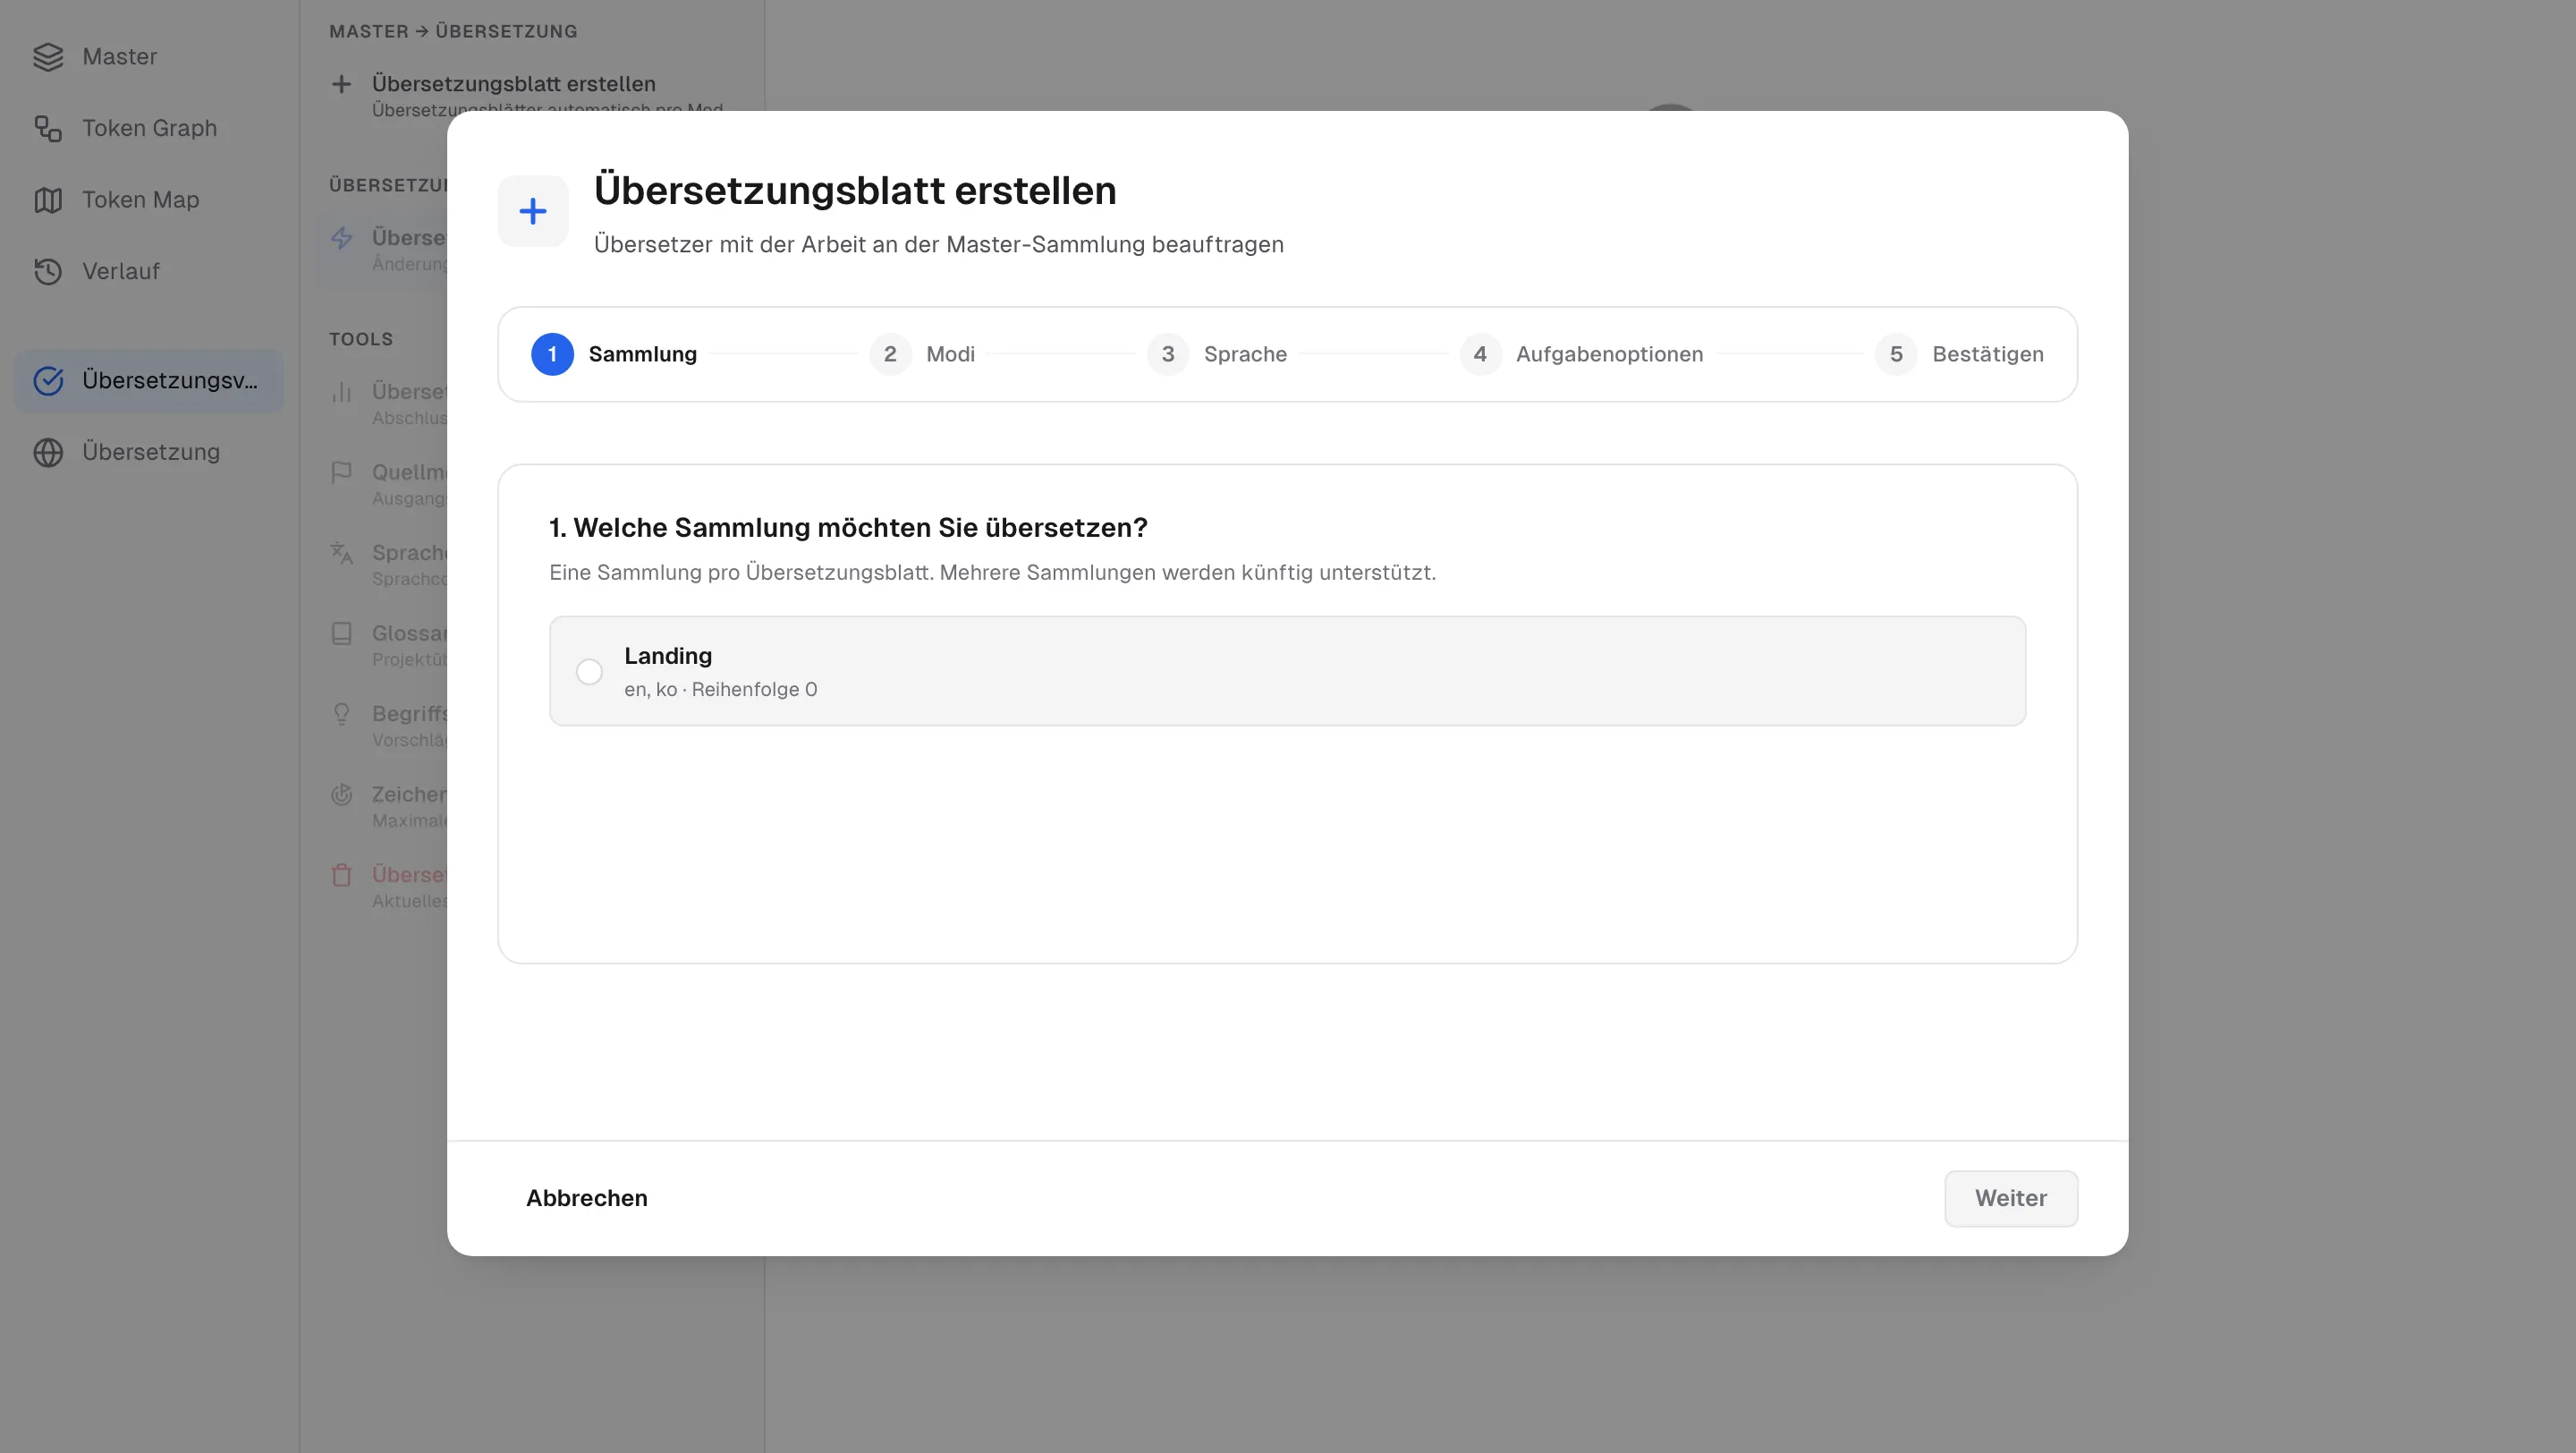
Task: Open Verlauf in the sidebar
Action: point(149,271)
